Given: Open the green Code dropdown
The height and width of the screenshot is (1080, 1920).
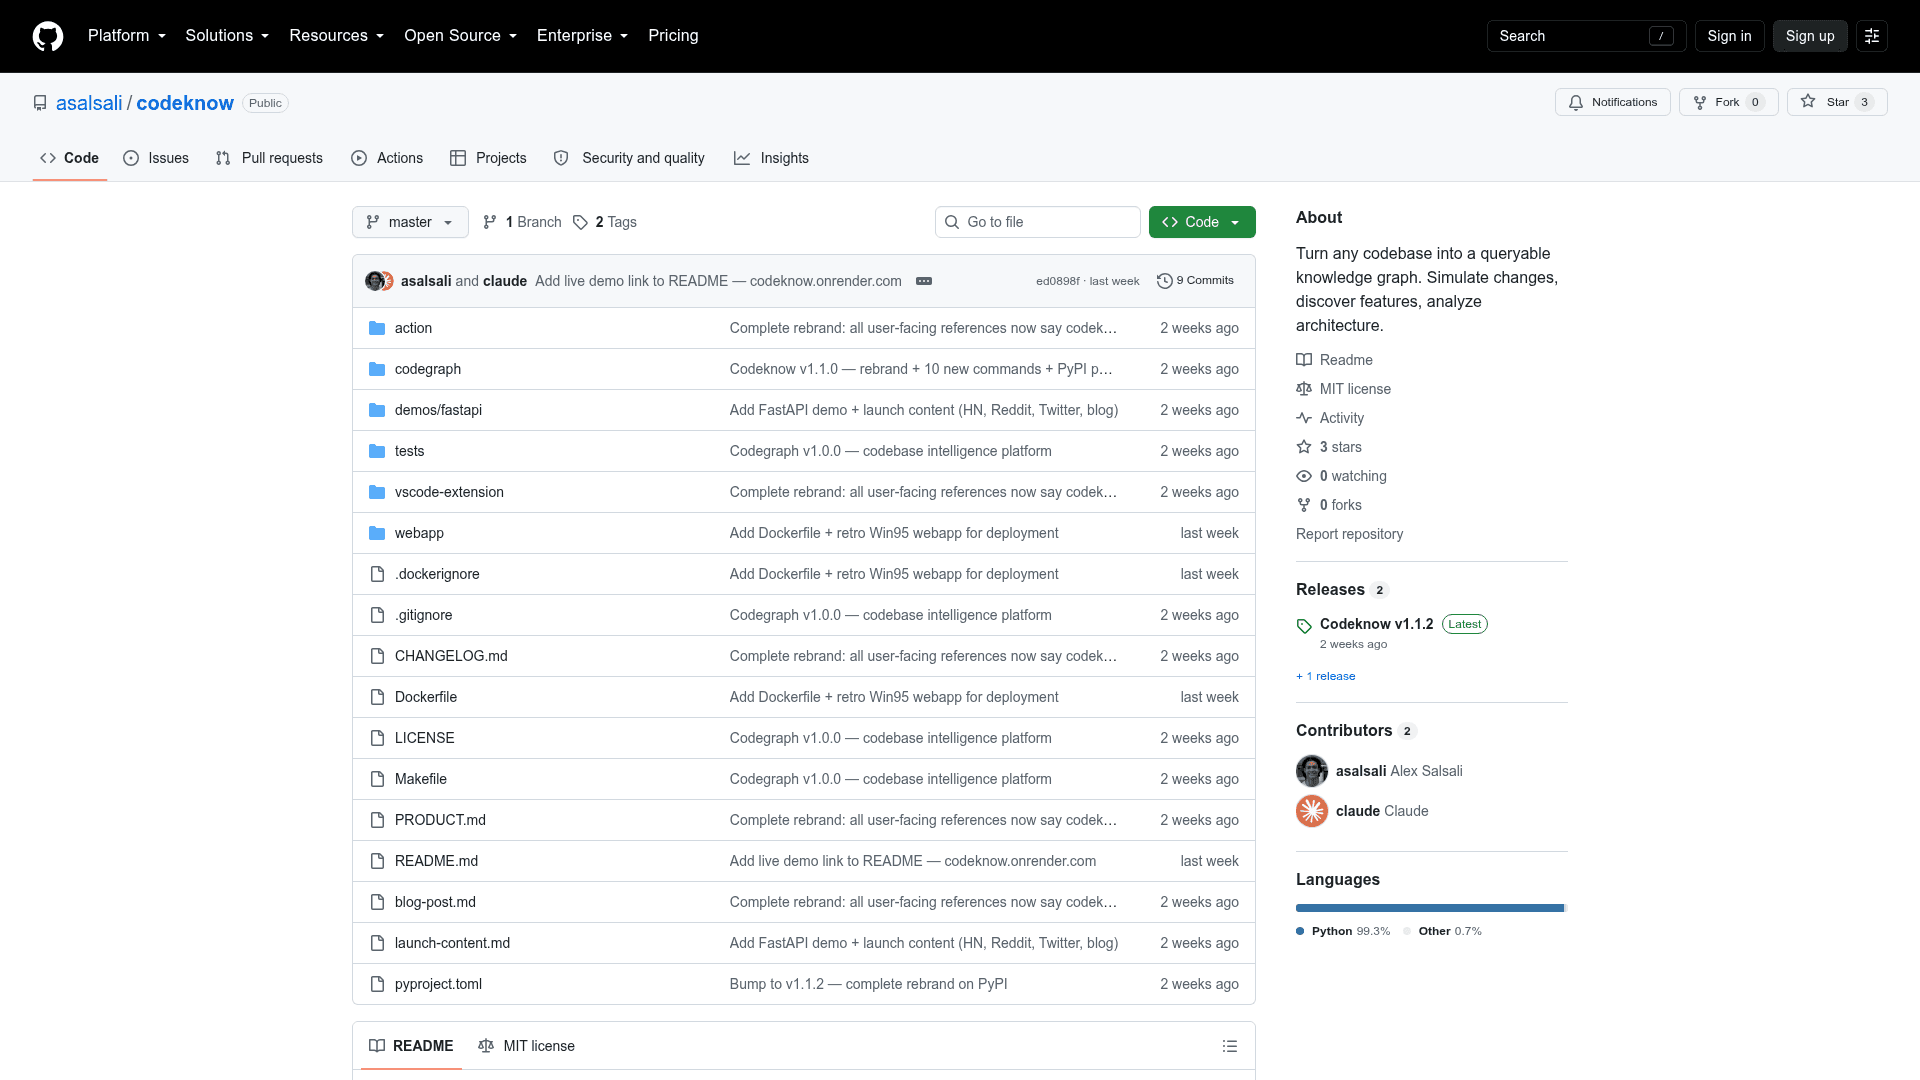Looking at the screenshot, I should click(x=1202, y=222).
